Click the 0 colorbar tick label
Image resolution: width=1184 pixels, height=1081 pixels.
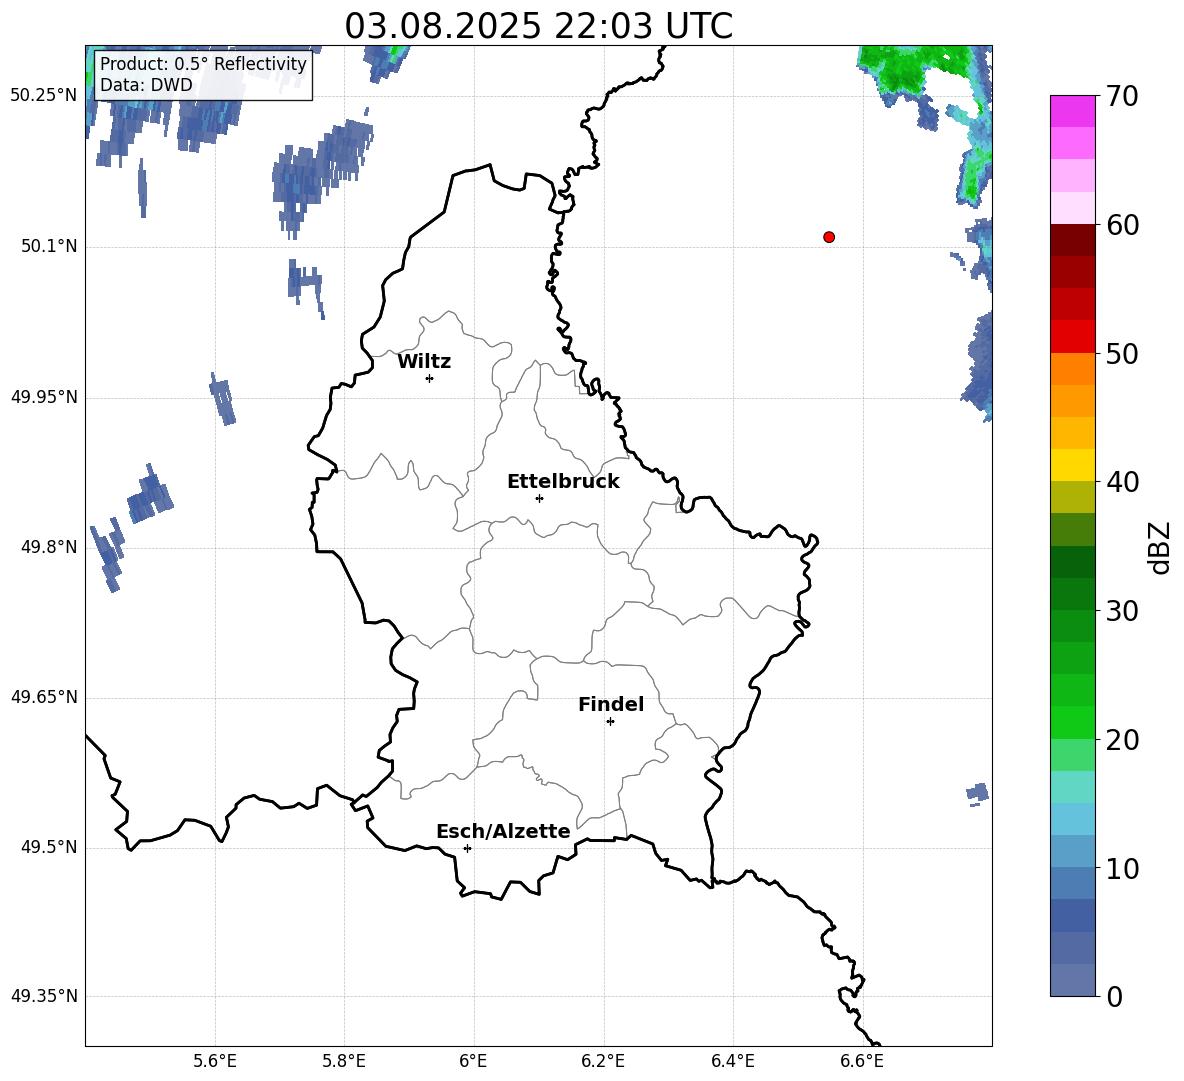click(x=1114, y=996)
